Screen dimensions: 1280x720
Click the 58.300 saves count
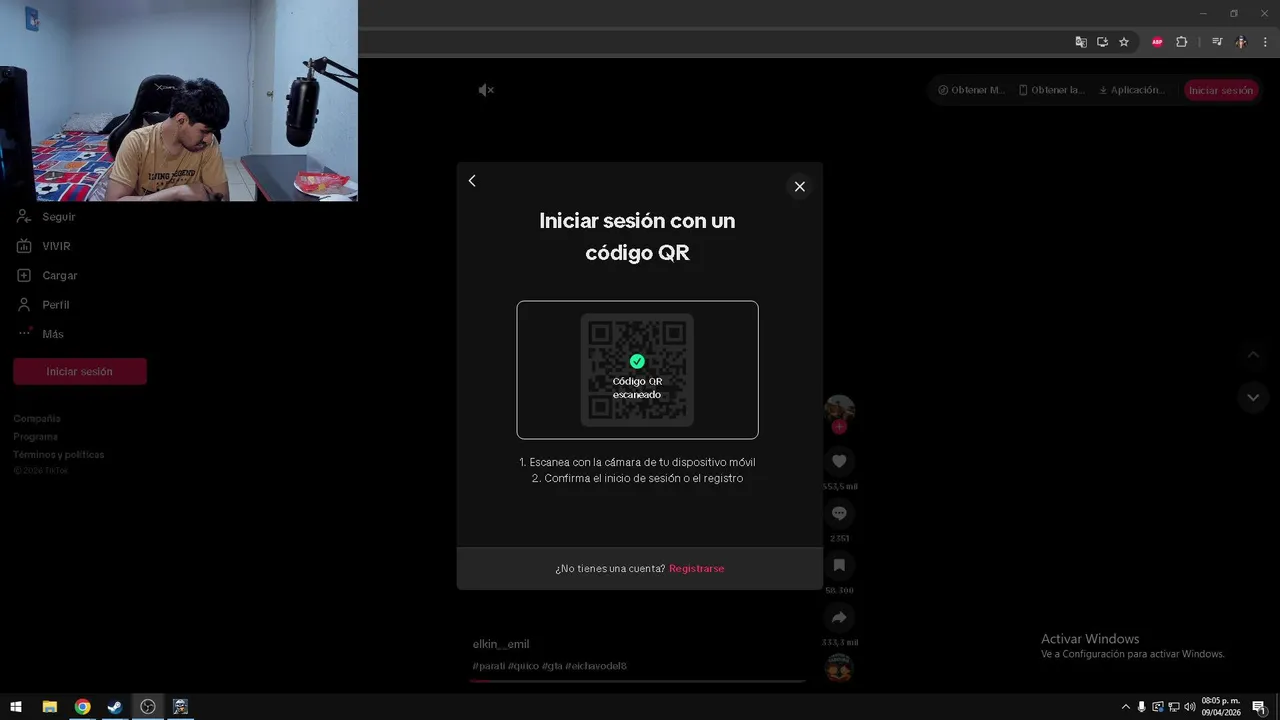(839, 590)
